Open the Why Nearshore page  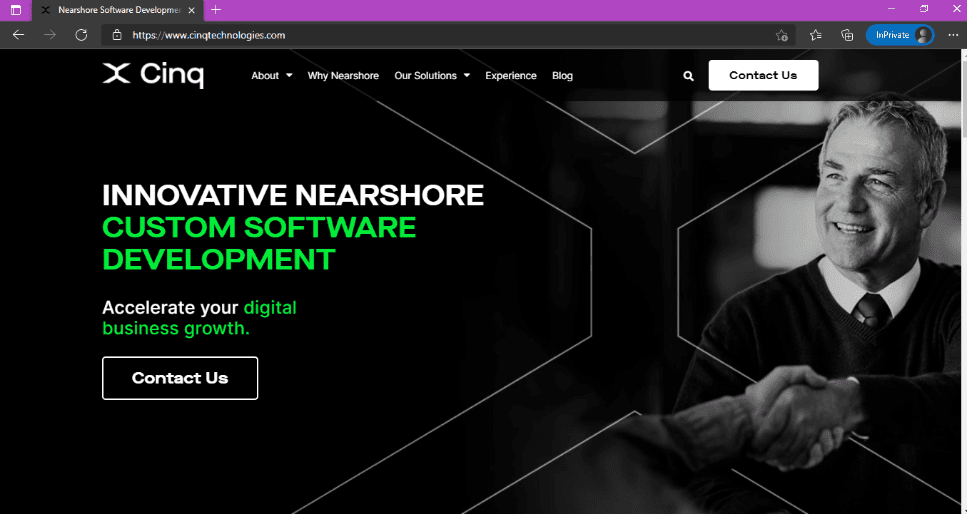pos(343,76)
